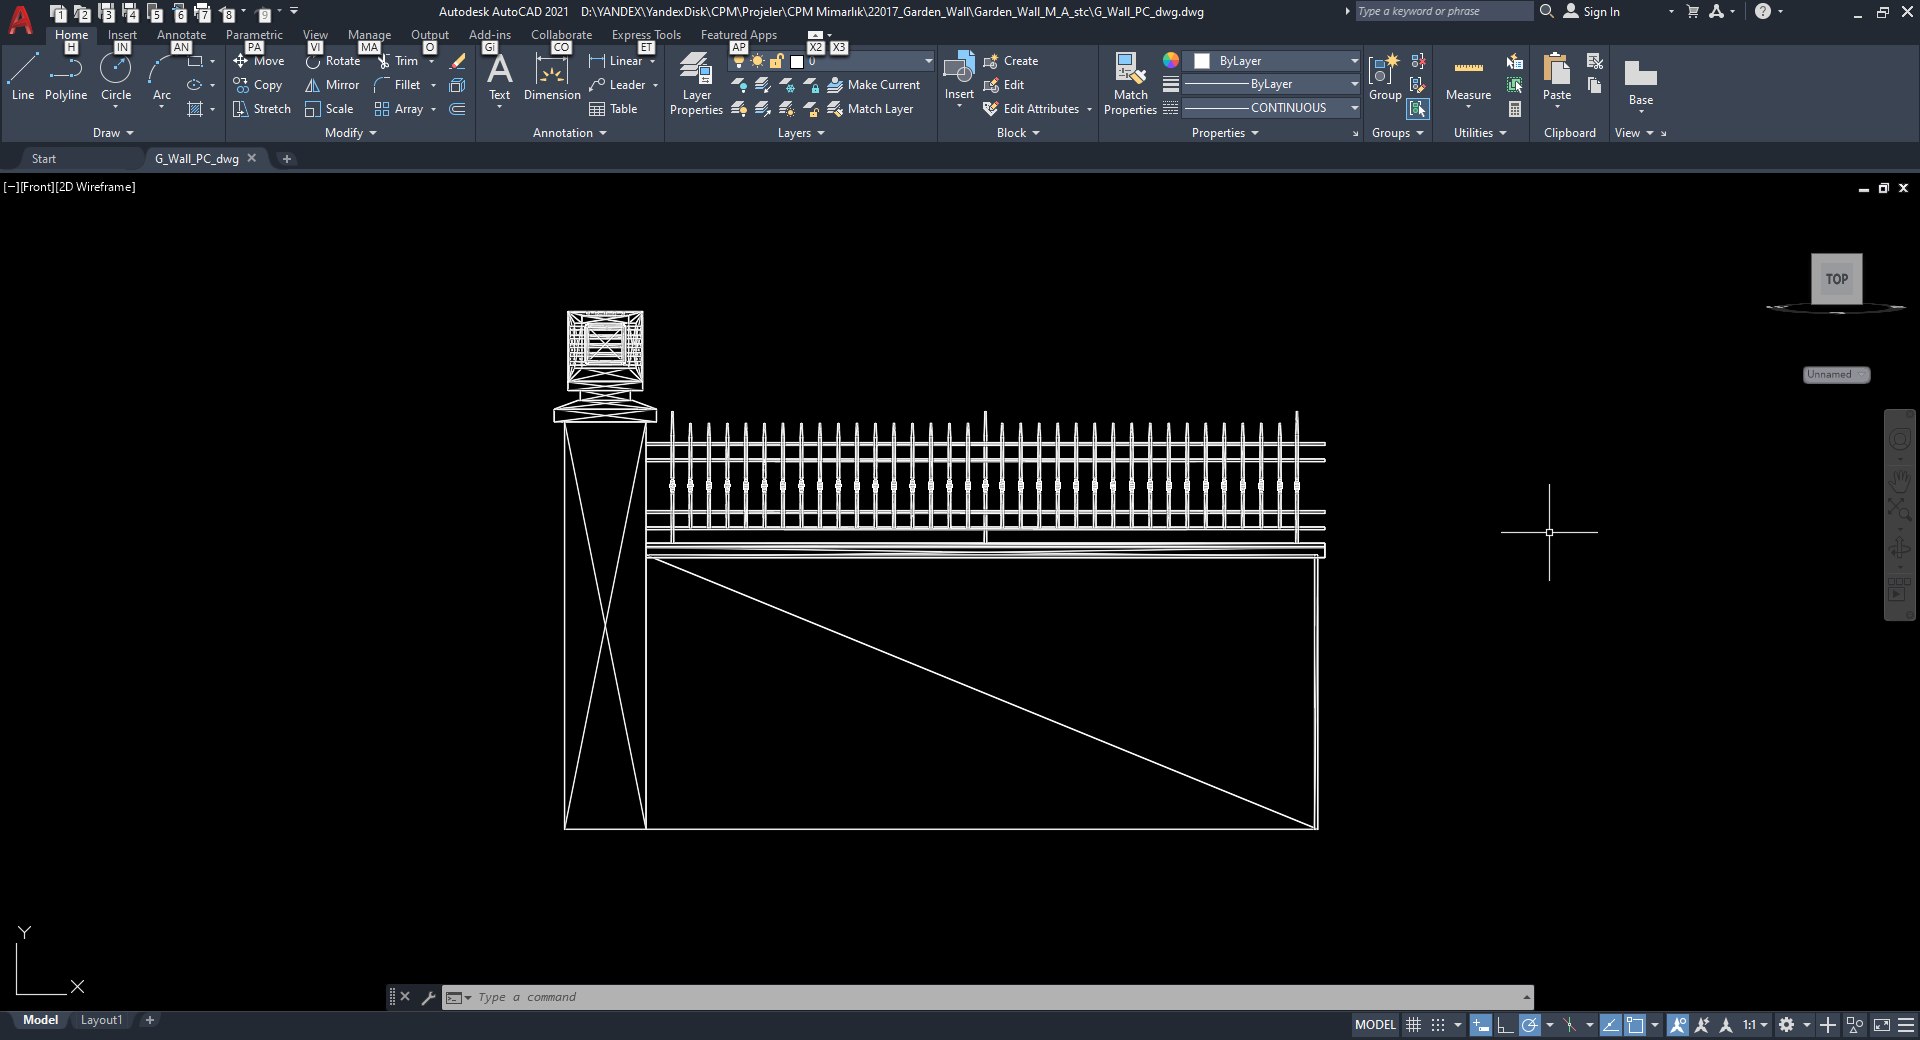The width and height of the screenshot is (1920, 1040).
Task: Toggle dynamic input in status bar
Action: [x=1481, y=1025]
